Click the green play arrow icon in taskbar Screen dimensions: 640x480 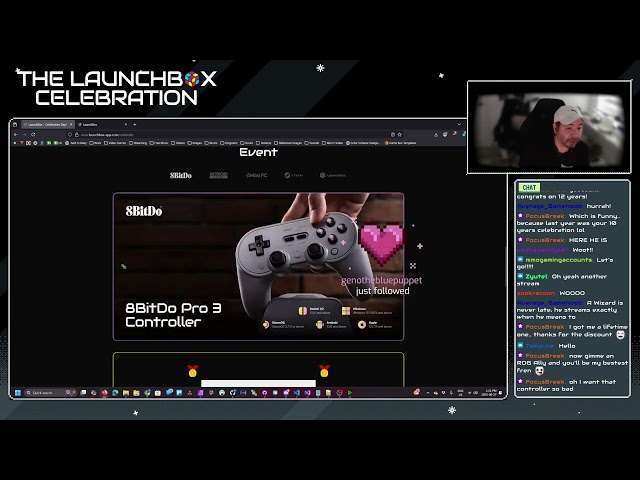350,393
